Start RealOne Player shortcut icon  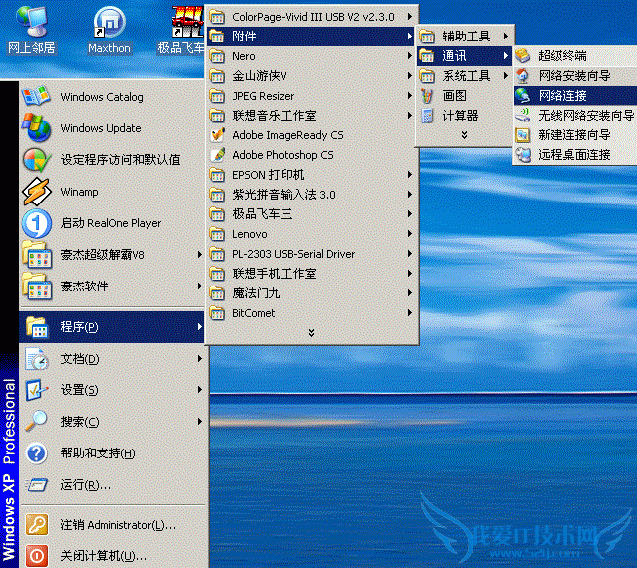37,223
